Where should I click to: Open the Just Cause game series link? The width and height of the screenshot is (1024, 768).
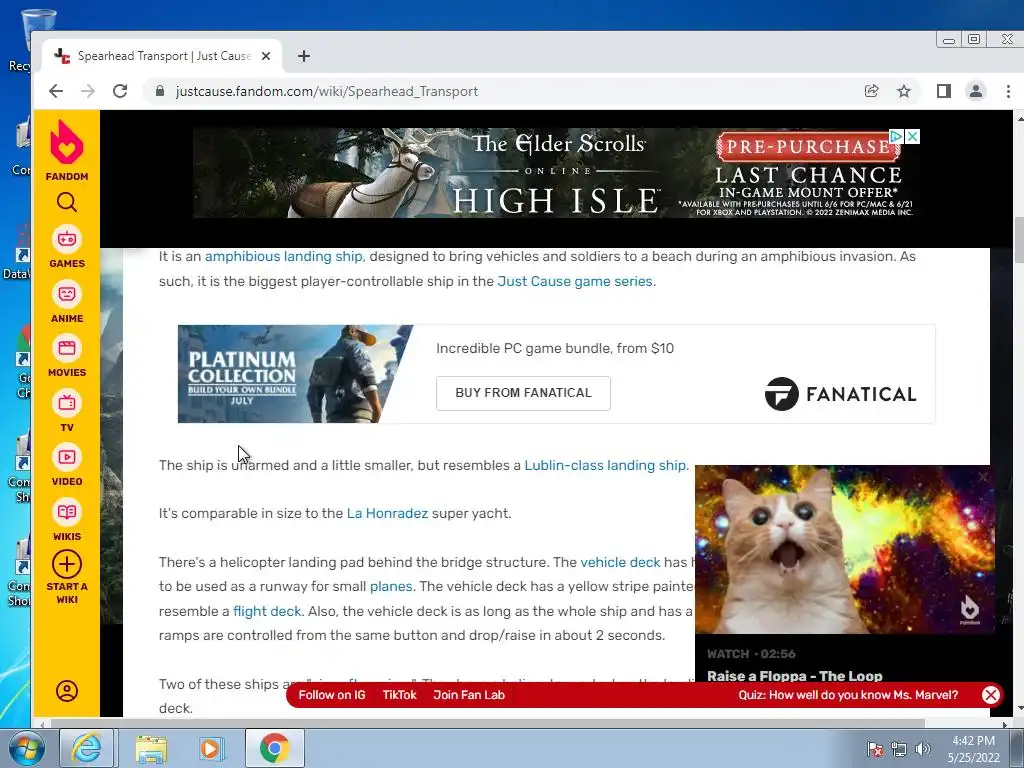click(x=575, y=281)
